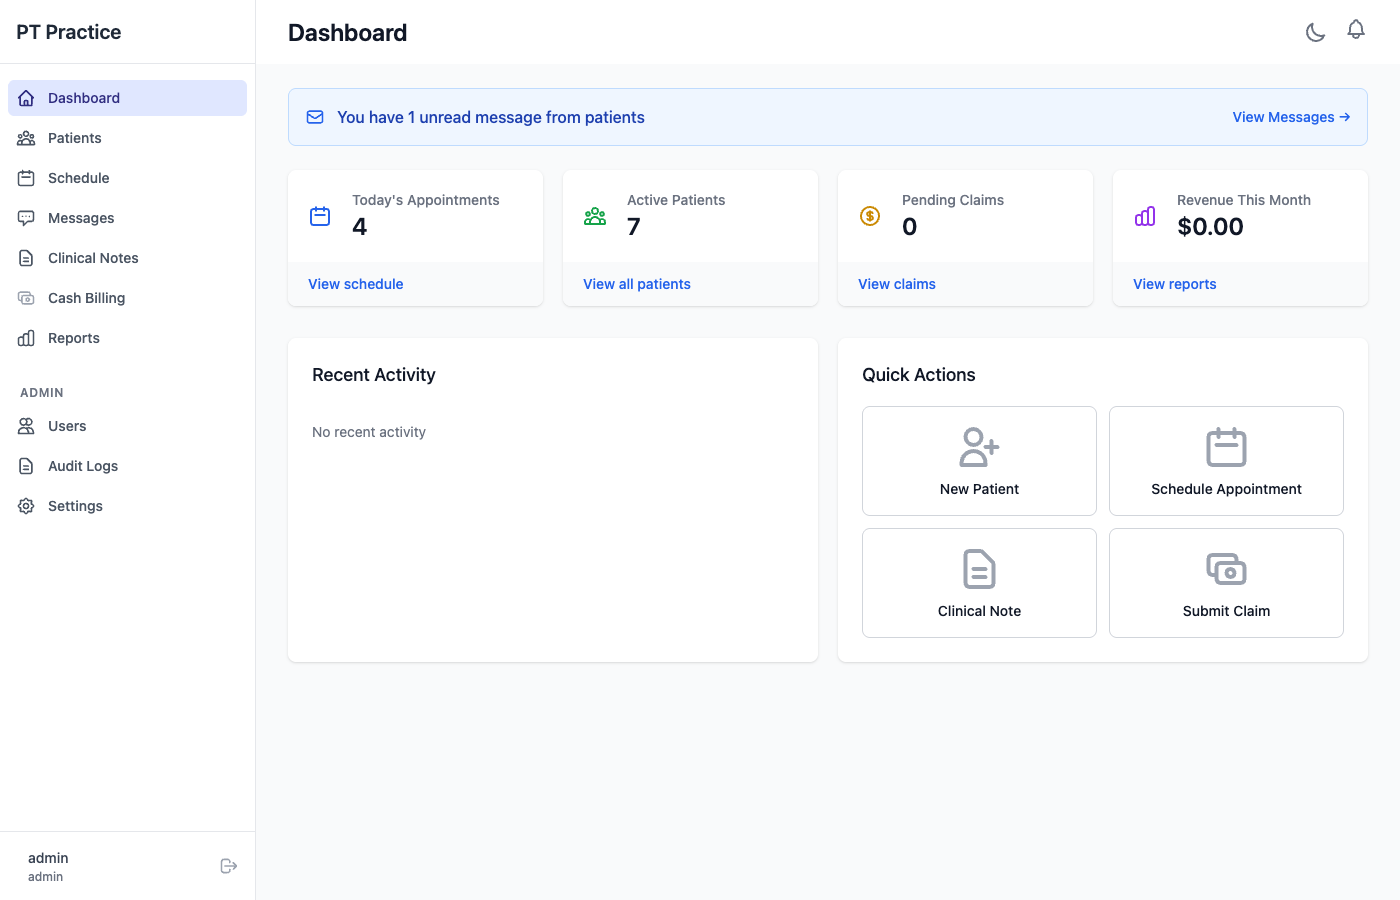
Task: Toggle dark mode with the moon icon
Action: pyautogui.click(x=1315, y=32)
